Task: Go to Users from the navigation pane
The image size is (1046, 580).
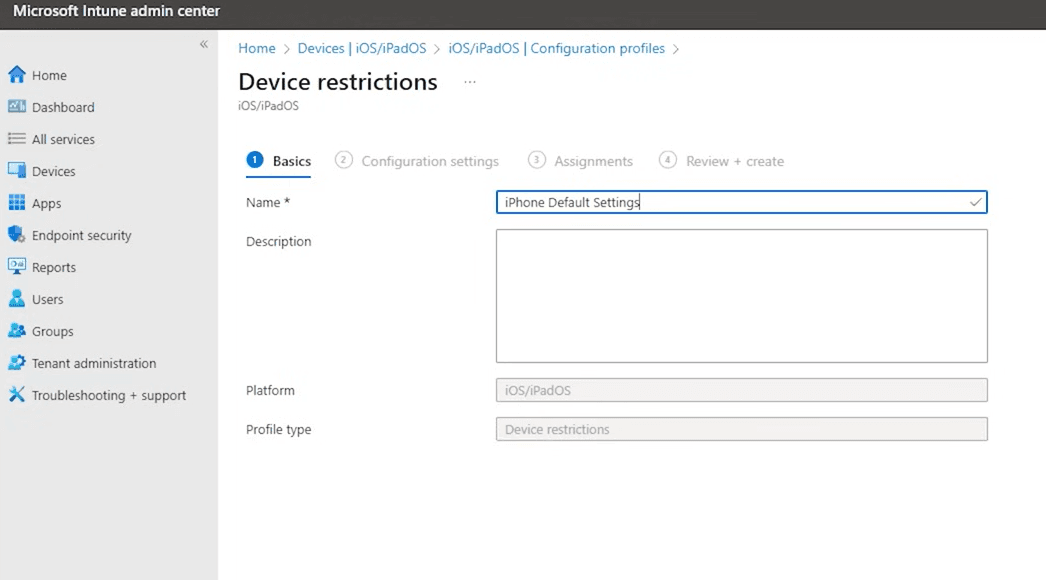Action: [x=48, y=299]
